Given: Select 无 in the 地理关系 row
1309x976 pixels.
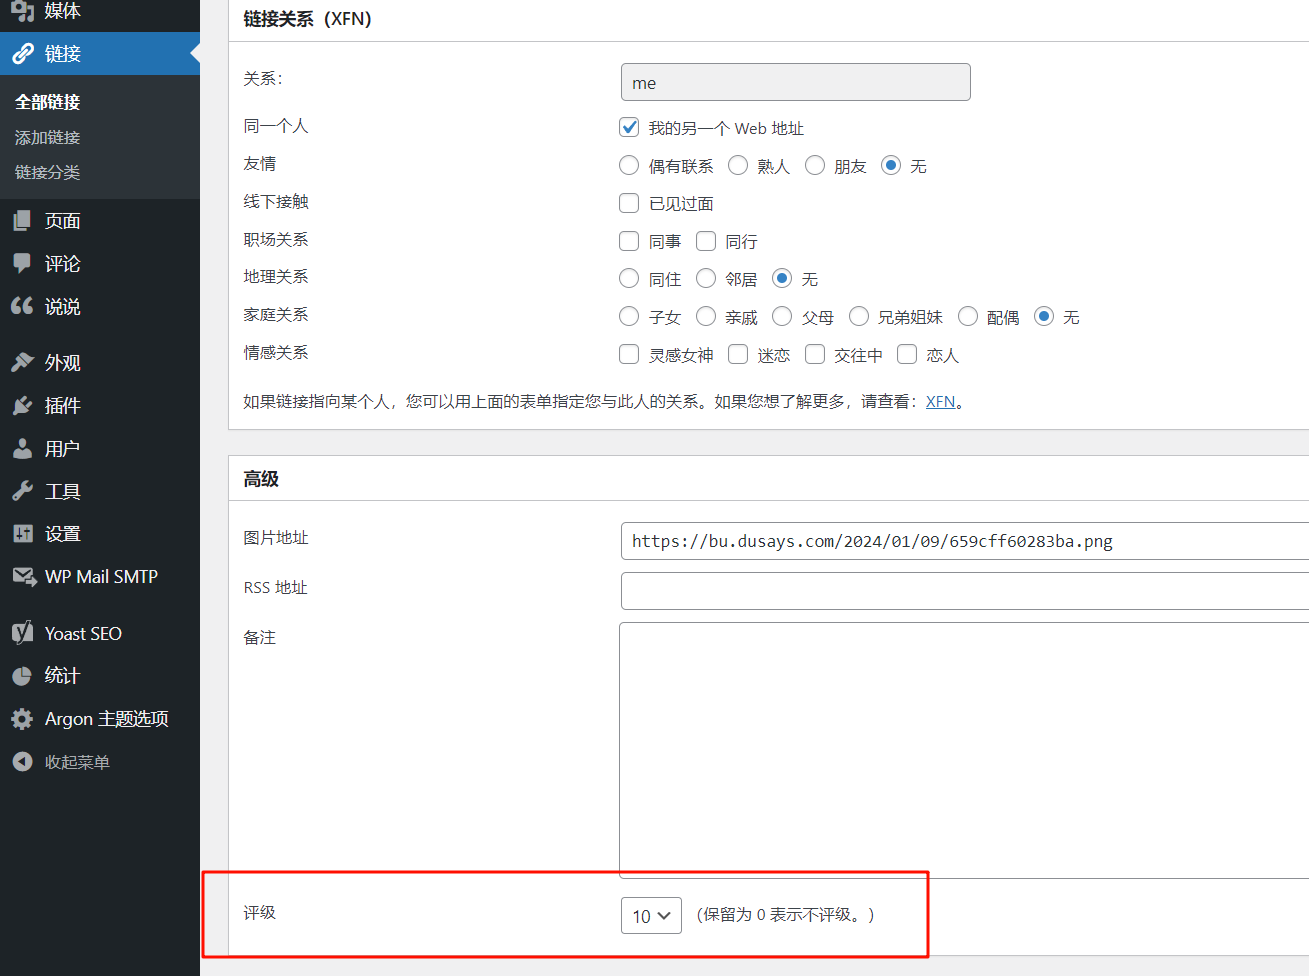Looking at the screenshot, I should tap(782, 278).
